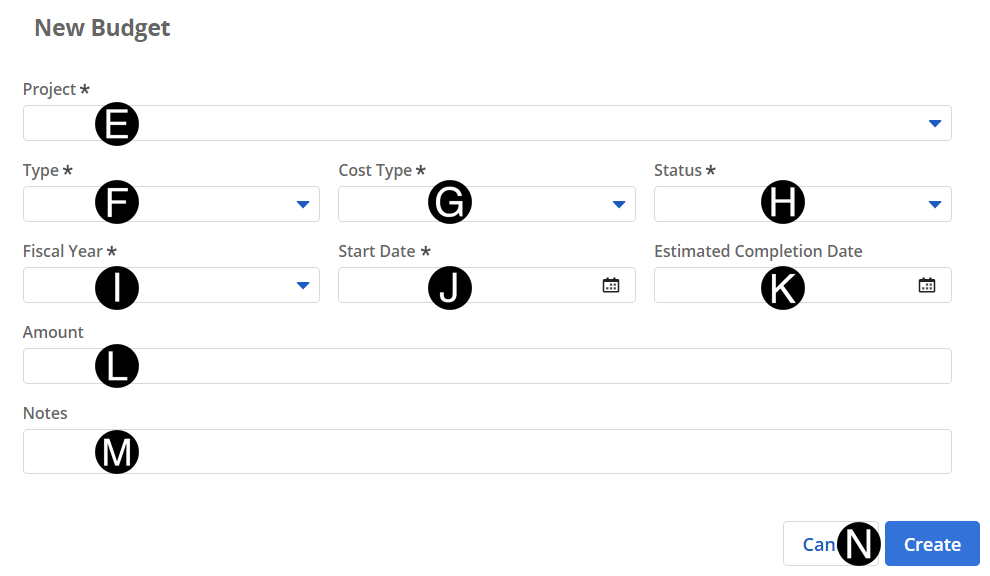Click the Type field's blue arrow
Screen dimensions: 990x576
click(302, 204)
